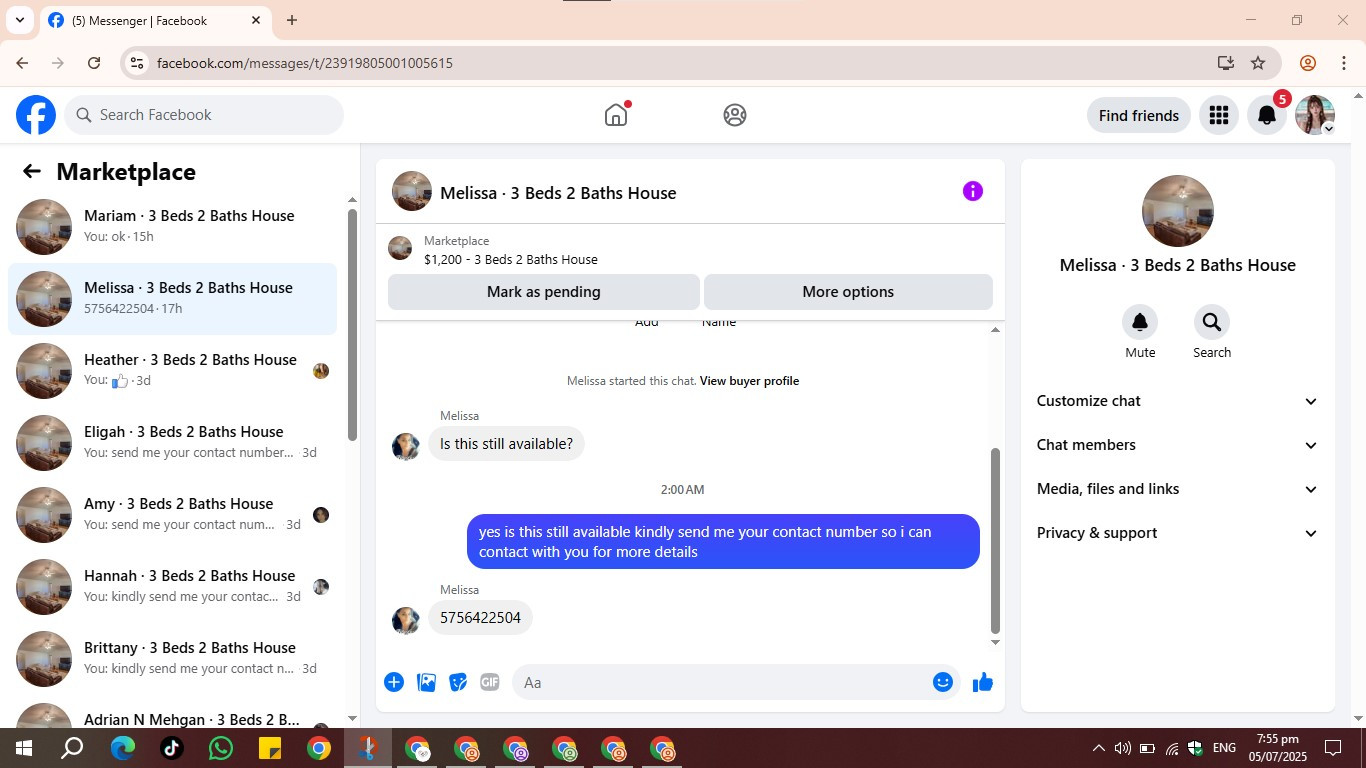Open the Chrome profile icon
1366x768 pixels.
tap(1308, 63)
